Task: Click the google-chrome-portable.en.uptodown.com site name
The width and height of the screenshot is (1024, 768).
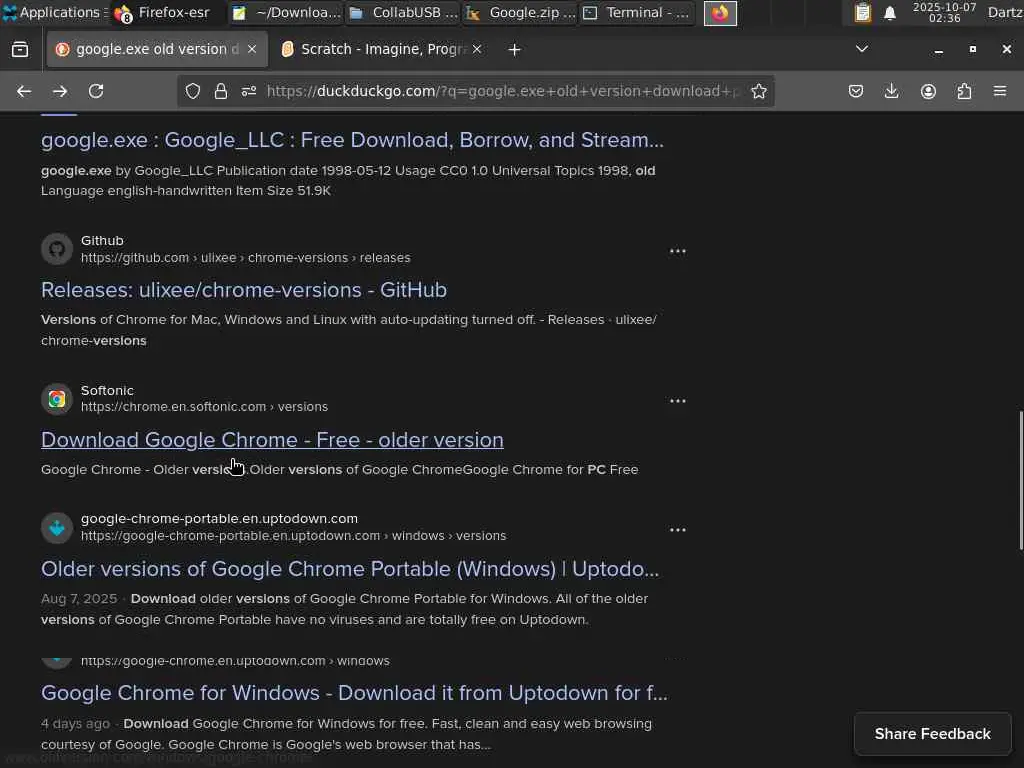Action: [219, 519]
